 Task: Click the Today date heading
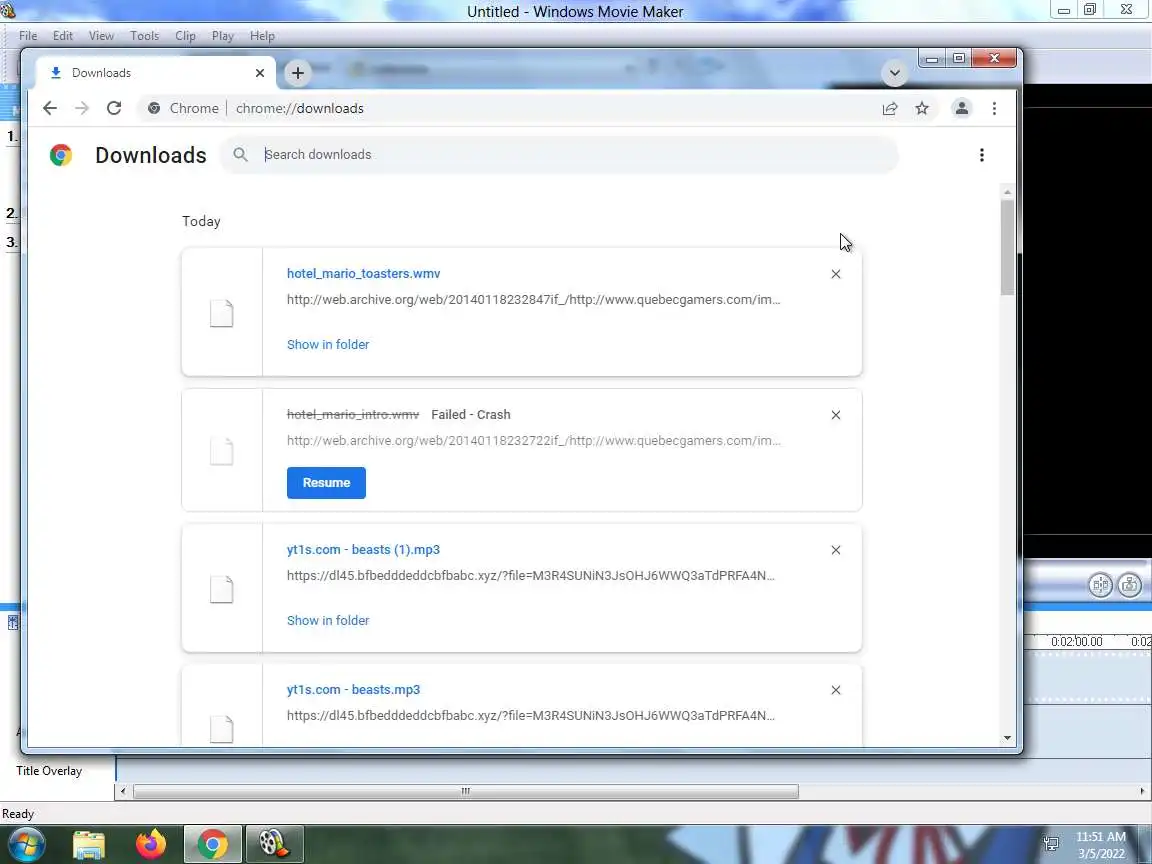(201, 221)
